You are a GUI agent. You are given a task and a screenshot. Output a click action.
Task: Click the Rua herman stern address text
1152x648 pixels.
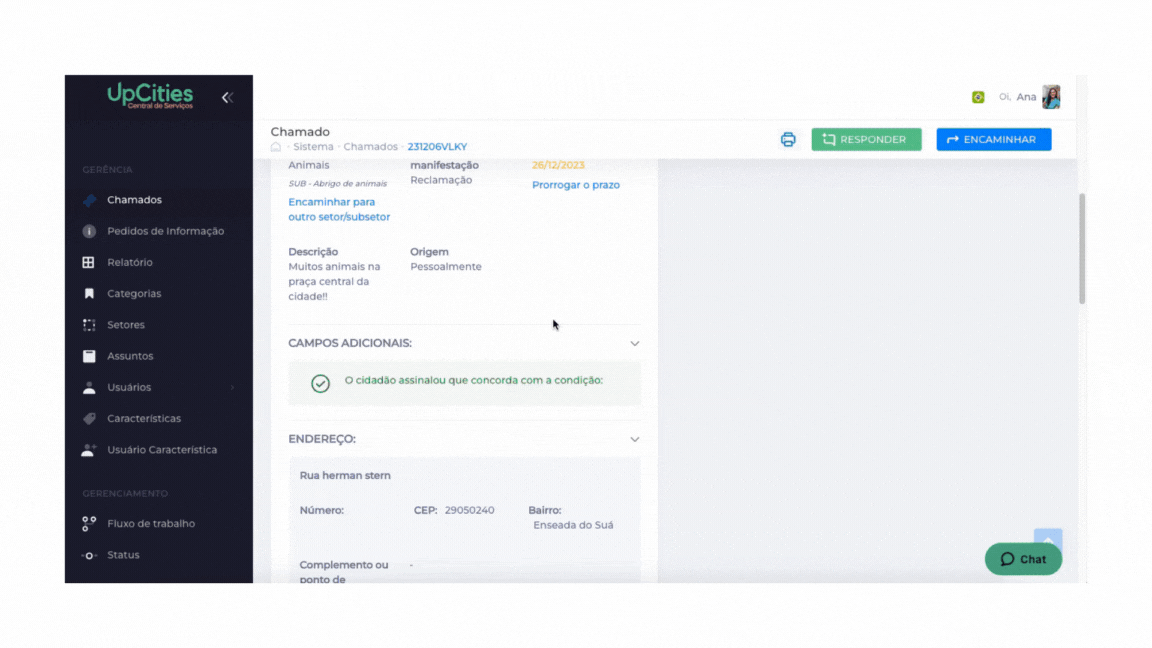pyautogui.click(x=345, y=475)
